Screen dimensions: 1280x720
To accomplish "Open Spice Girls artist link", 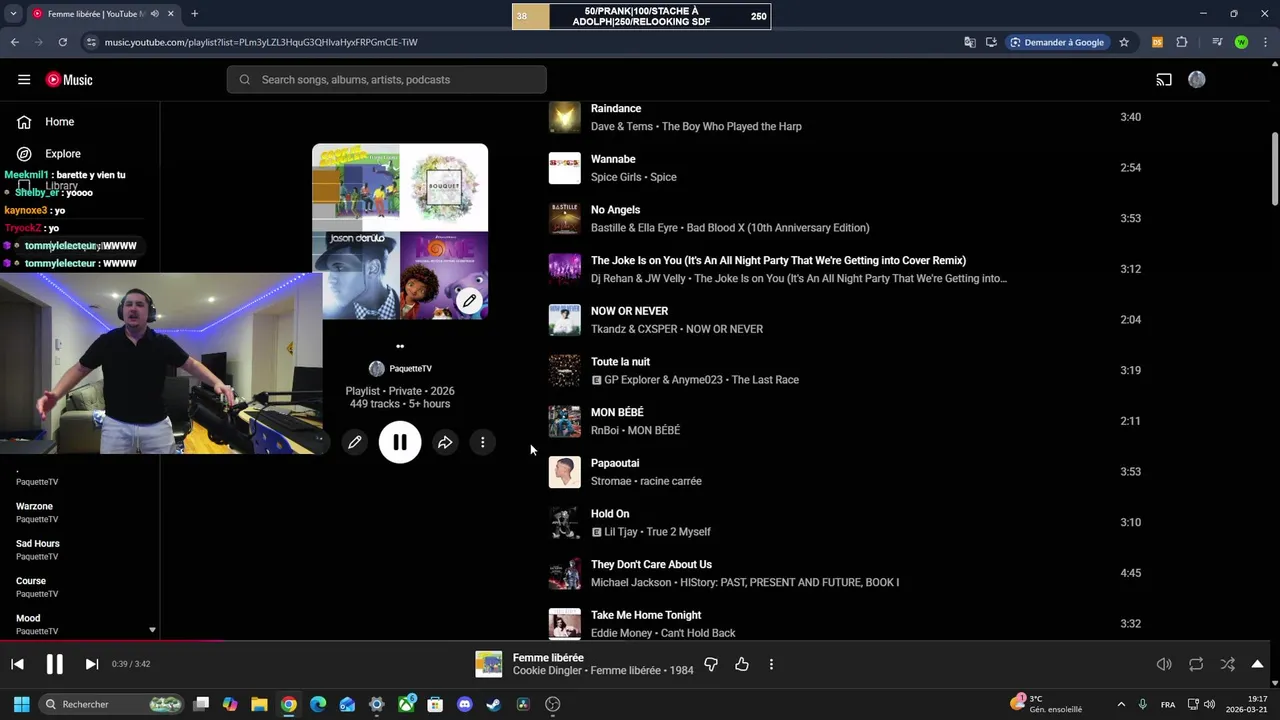I will click(x=616, y=177).
